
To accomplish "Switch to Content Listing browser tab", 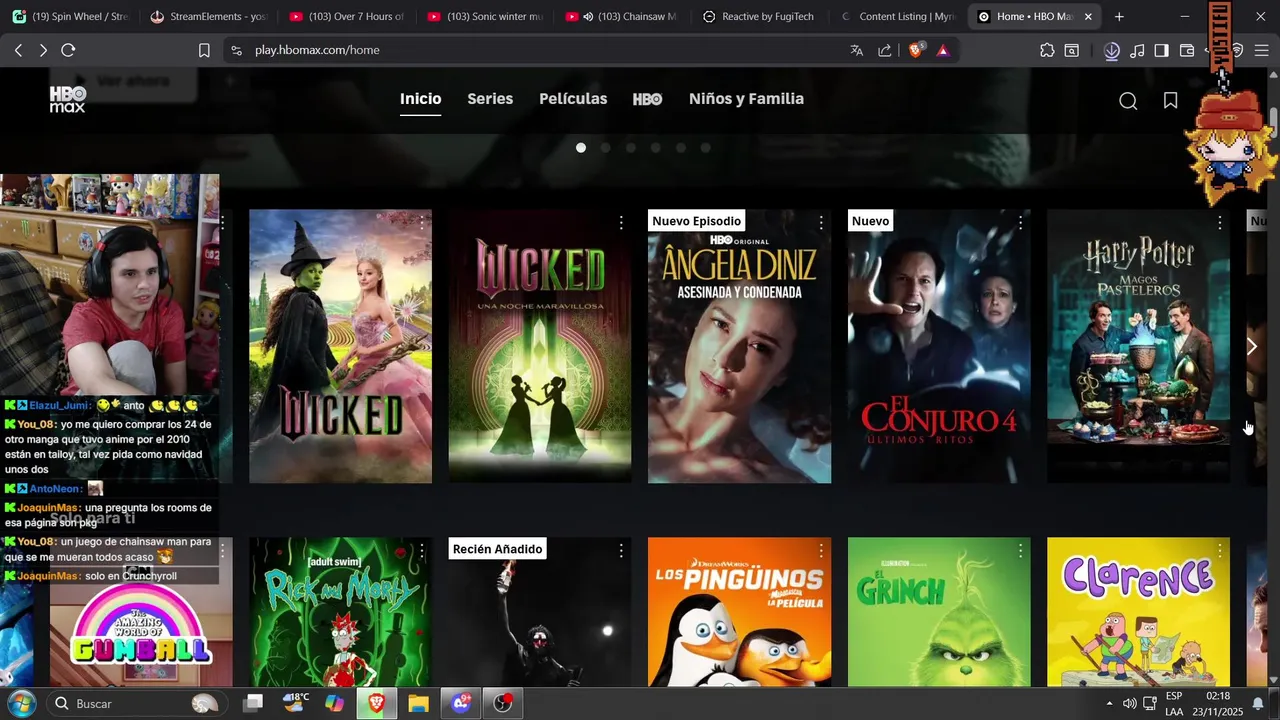I will click(x=897, y=17).
